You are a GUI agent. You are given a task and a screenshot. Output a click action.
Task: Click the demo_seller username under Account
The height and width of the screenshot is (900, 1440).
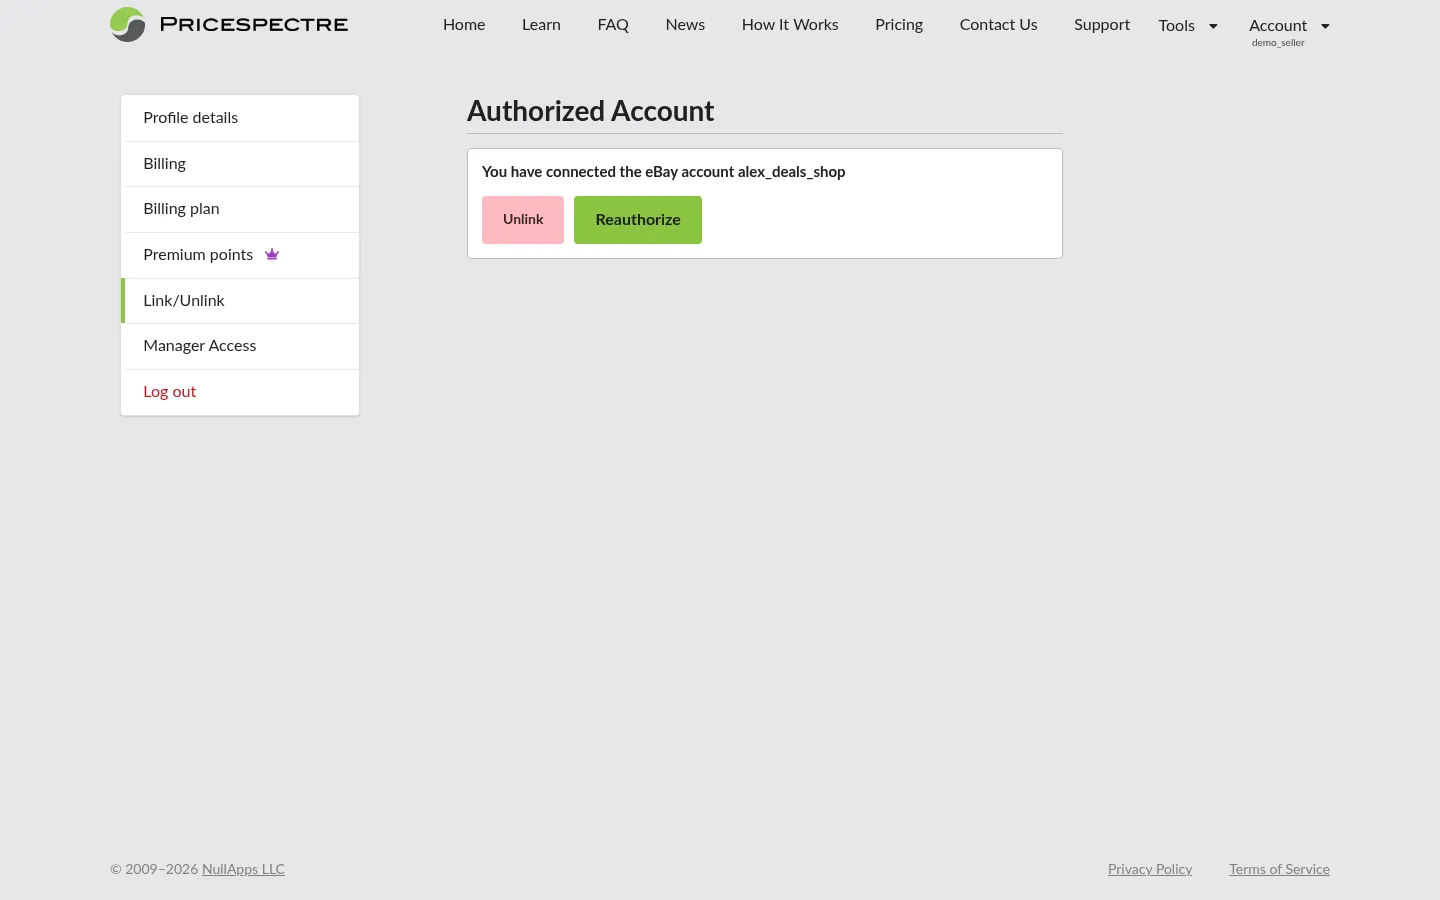pyautogui.click(x=1278, y=43)
